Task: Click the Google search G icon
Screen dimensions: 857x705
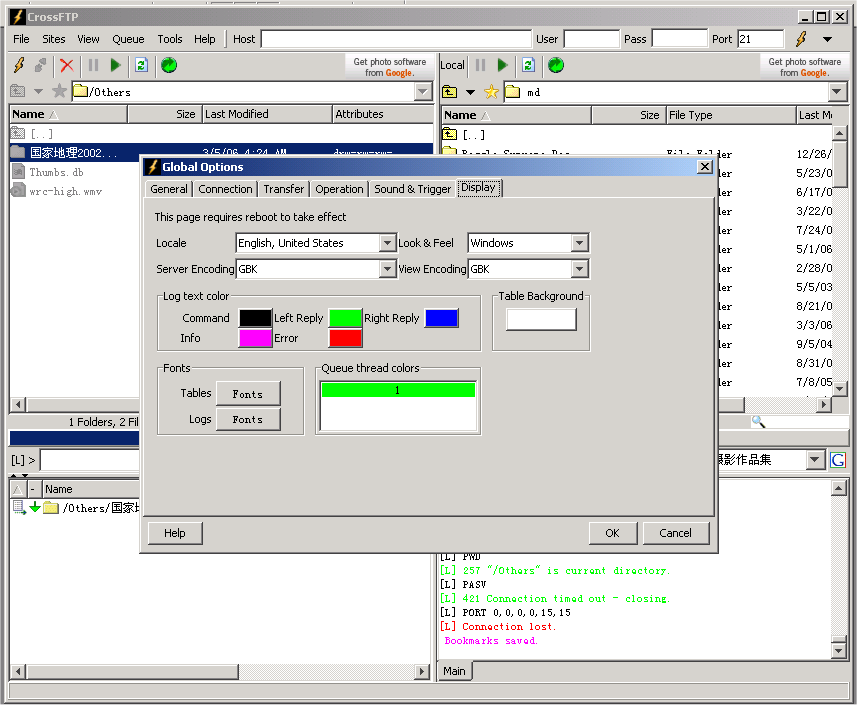Action: click(x=838, y=460)
